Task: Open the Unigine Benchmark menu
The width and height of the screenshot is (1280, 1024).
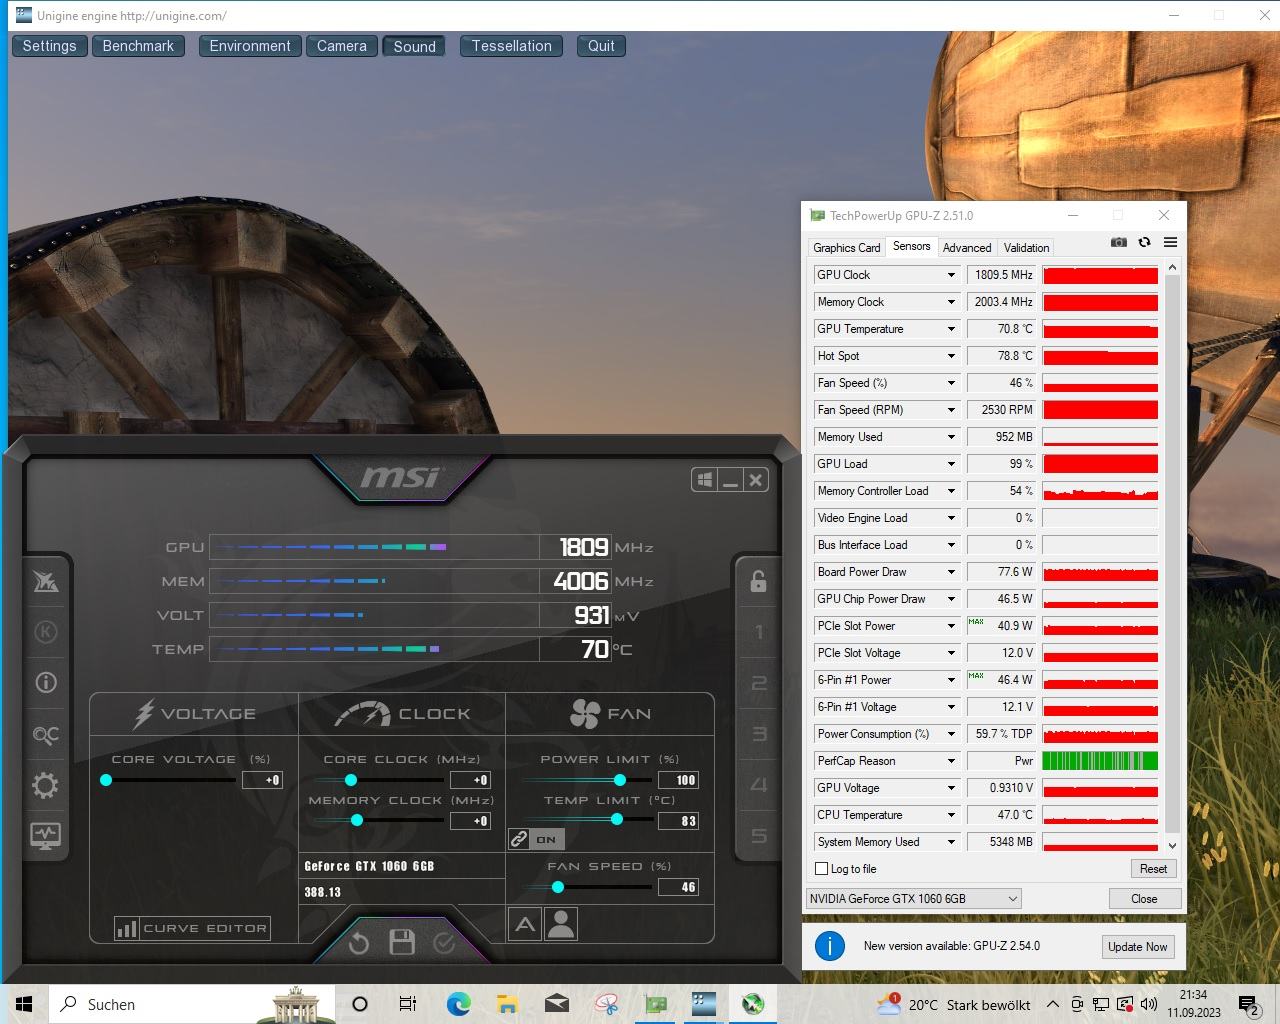Action: point(138,46)
